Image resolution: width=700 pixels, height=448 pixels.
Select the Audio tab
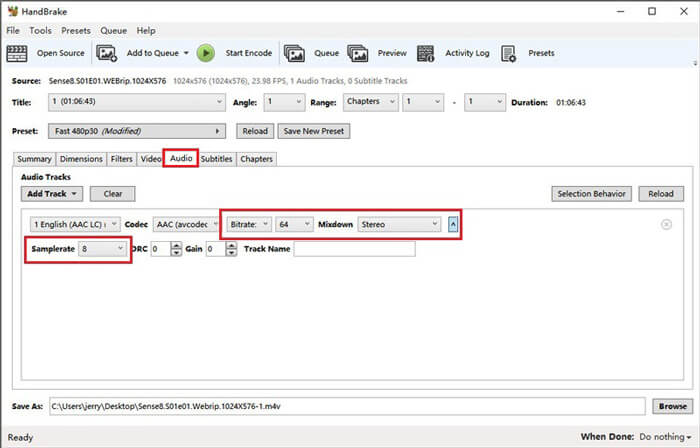(181, 158)
